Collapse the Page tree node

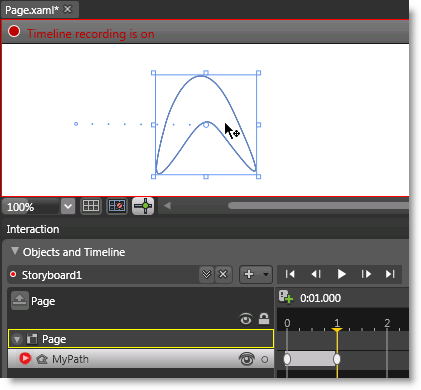[x=17, y=339]
